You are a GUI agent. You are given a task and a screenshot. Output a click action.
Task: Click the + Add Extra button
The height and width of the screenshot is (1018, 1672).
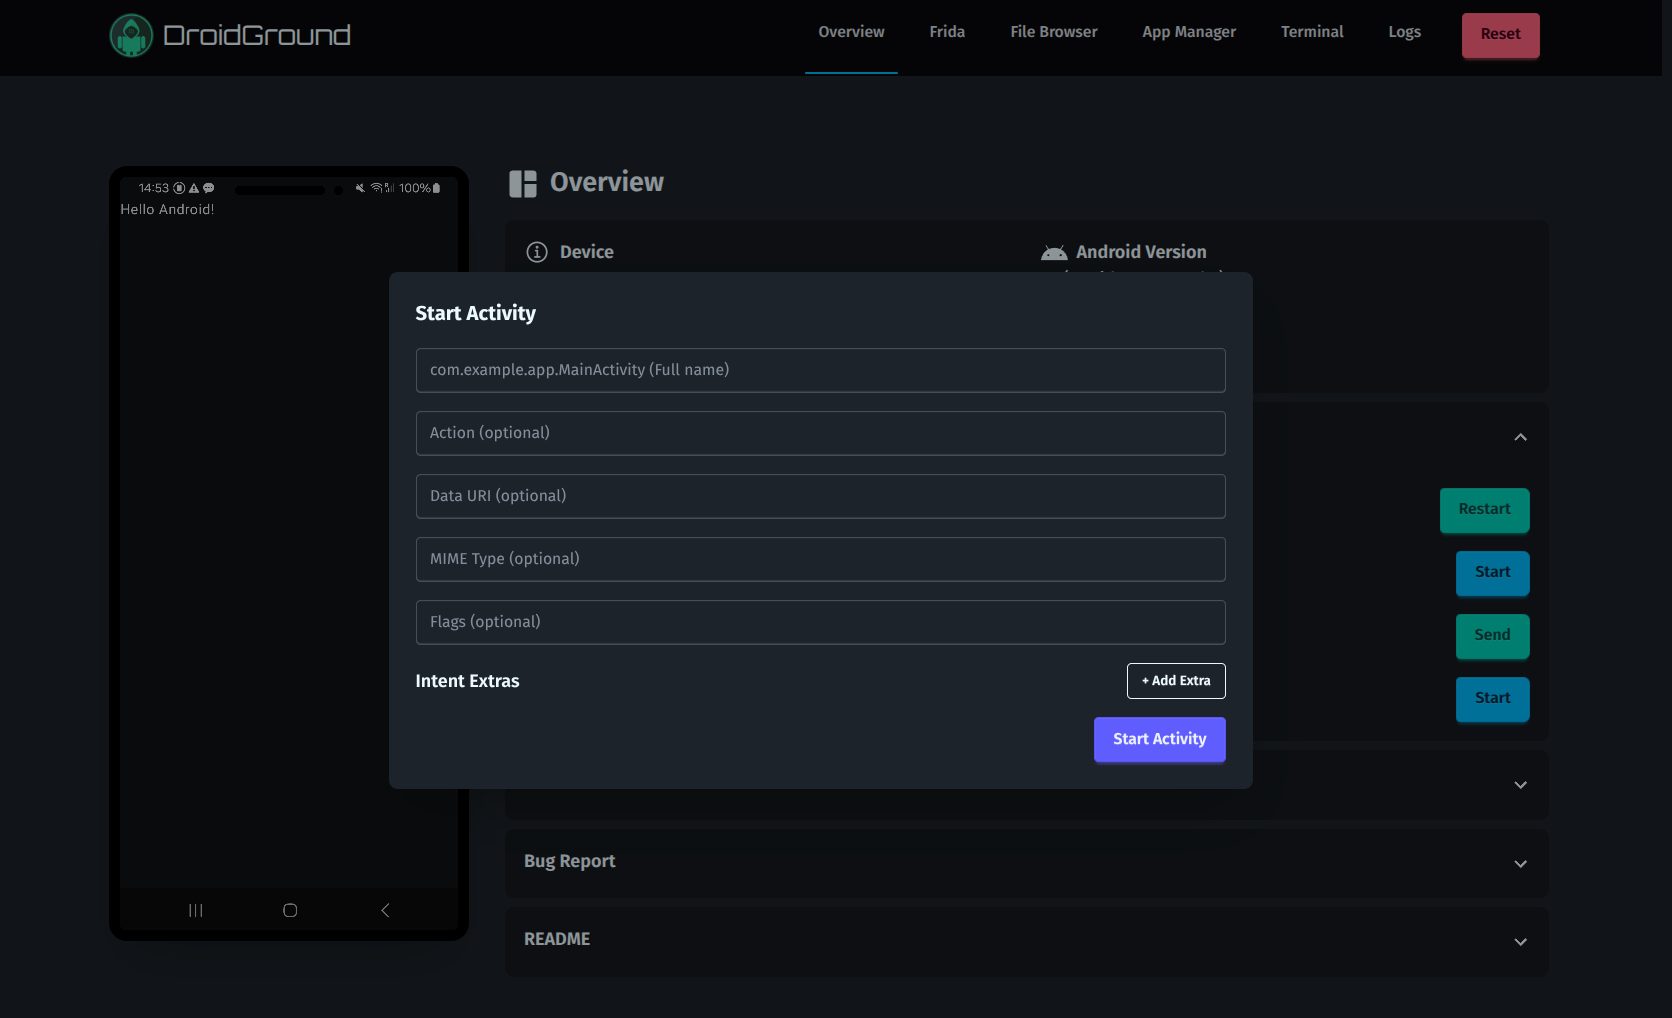(1176, 680)
